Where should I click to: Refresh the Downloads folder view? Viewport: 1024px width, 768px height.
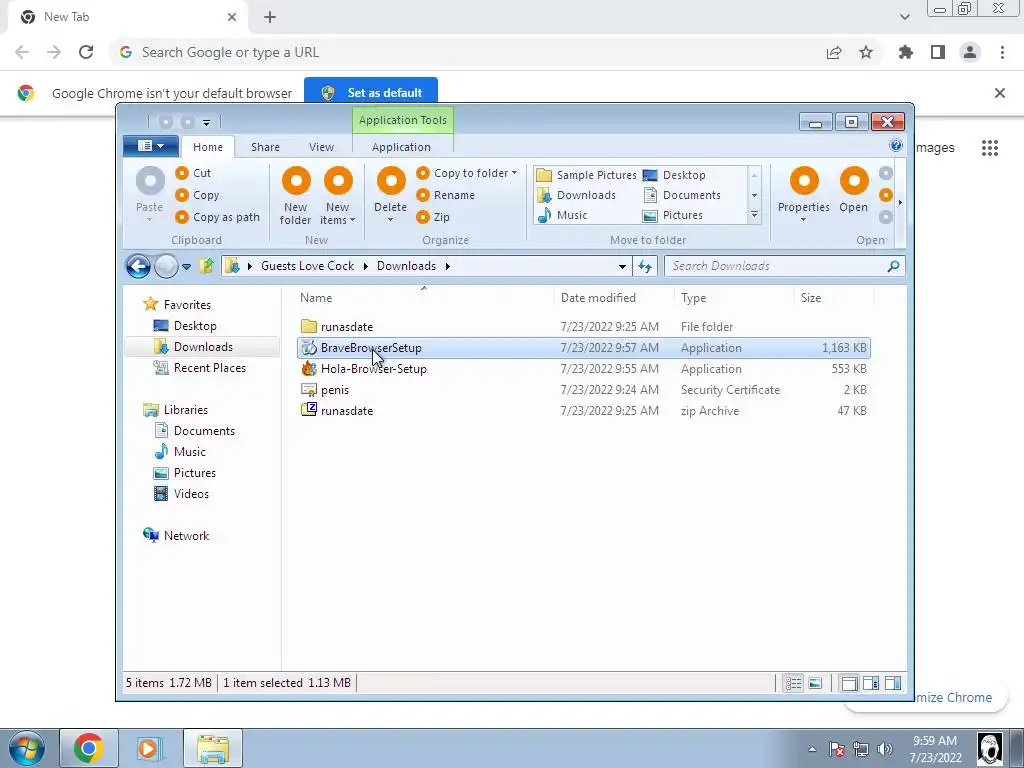[645, 266]
